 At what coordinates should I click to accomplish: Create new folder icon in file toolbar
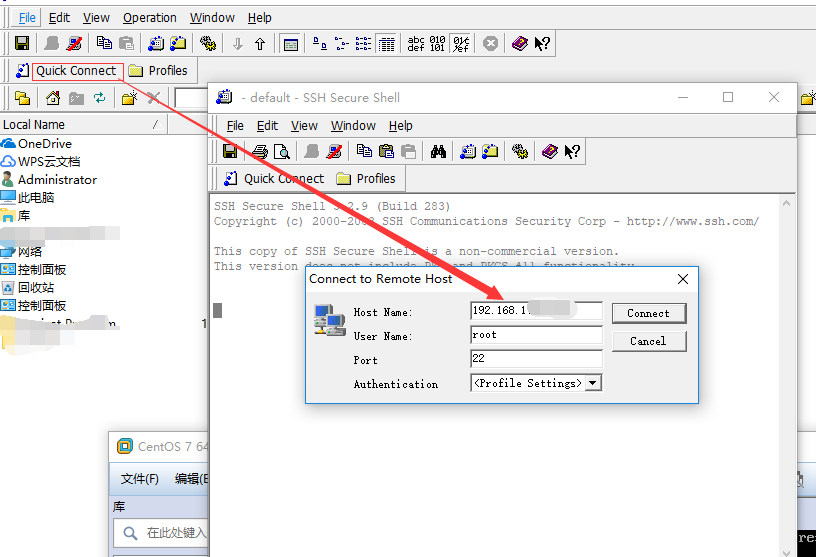pyautogui.click(x=129, y=98)
